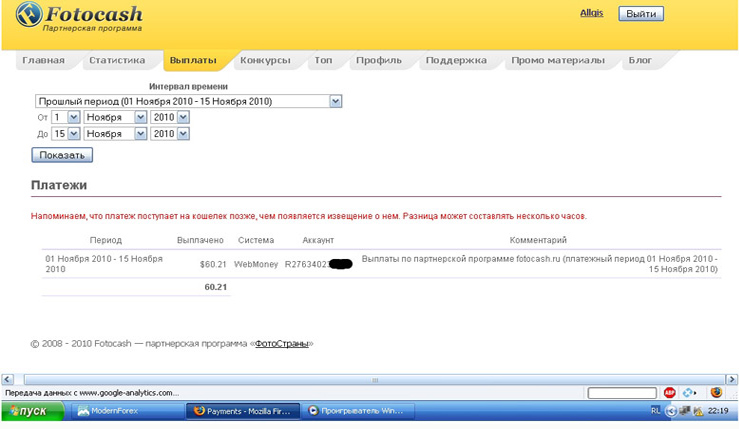Click the Аккаунт column header
This screenshot has height=429, width=739.
(x=318, y=240)
